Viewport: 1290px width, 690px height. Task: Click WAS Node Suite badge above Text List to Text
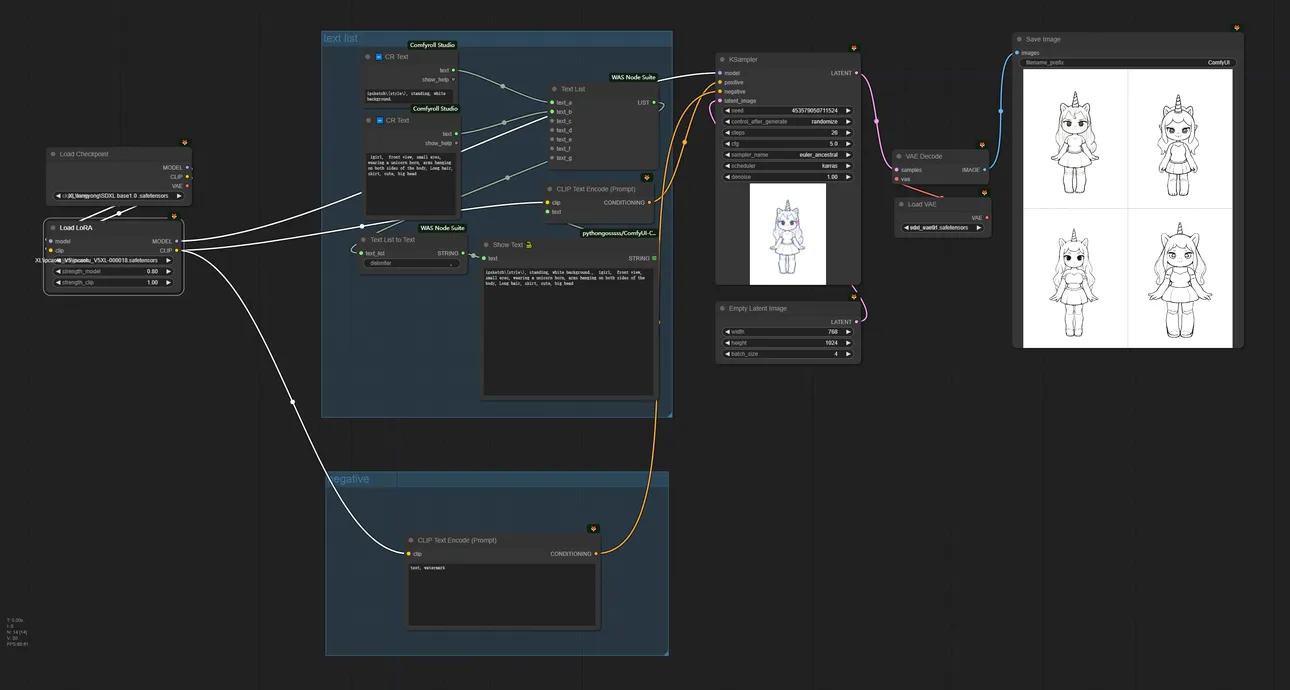(x=442, y=228)
